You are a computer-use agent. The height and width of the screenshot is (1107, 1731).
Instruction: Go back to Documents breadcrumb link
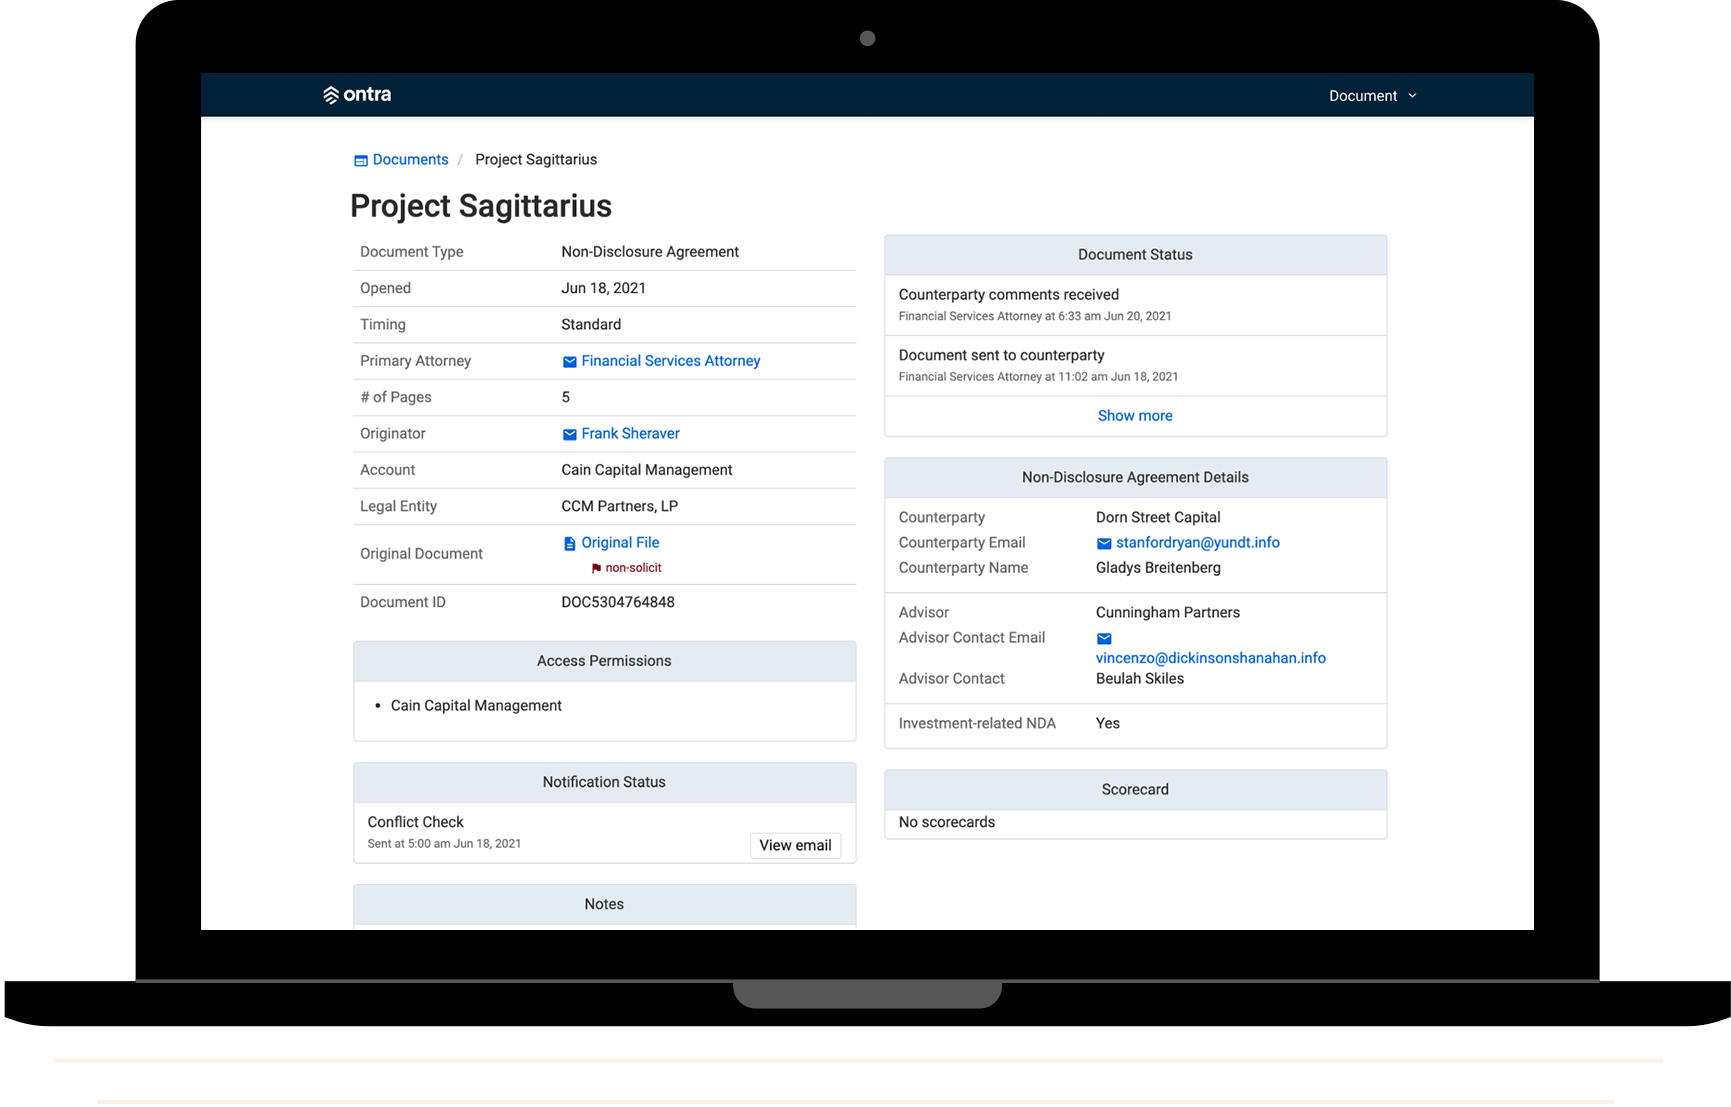410,160
